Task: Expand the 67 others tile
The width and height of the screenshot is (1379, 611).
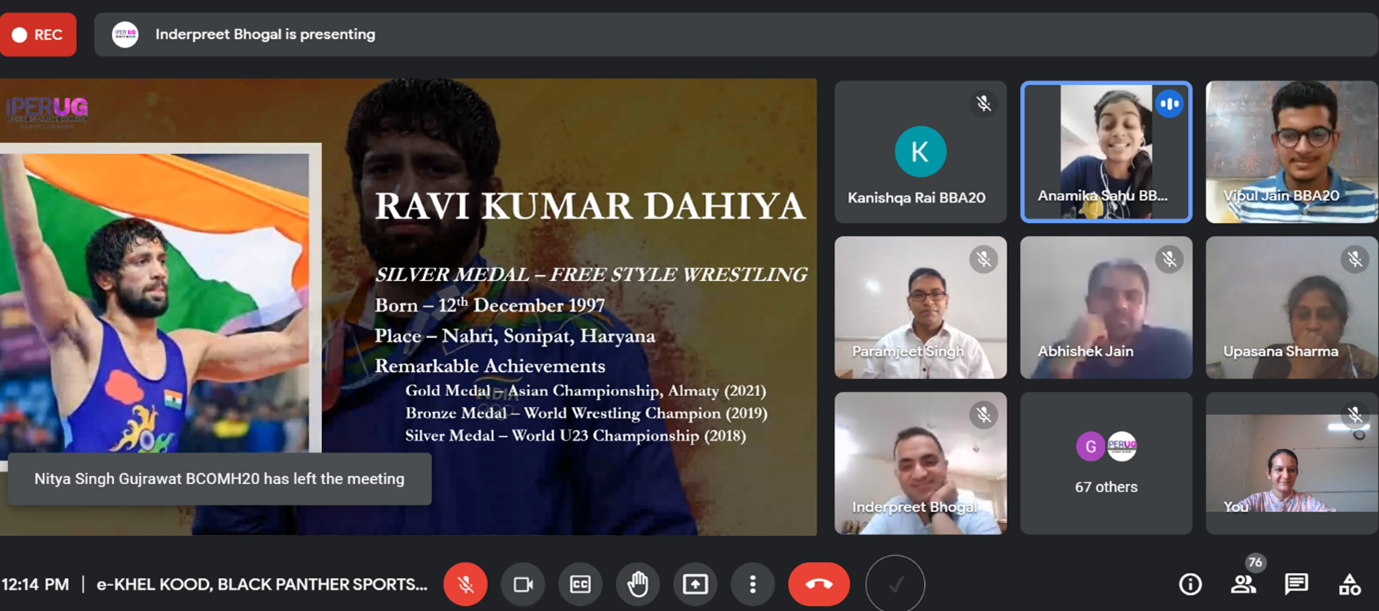Action: pyautogui.click(x=1105, y=463)
